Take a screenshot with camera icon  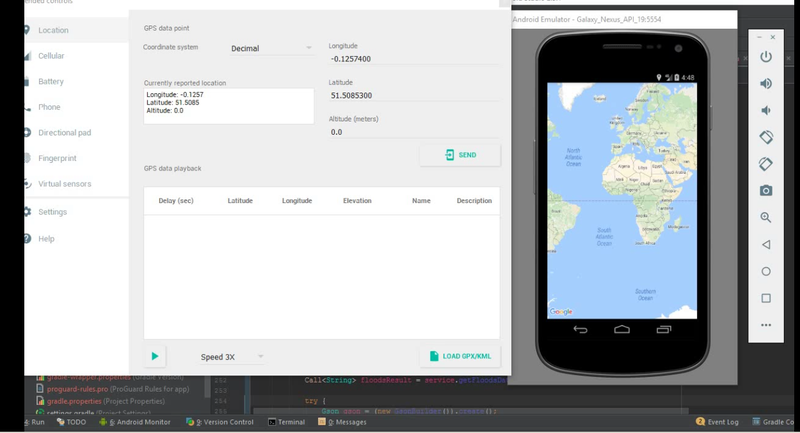coord(766,190)
